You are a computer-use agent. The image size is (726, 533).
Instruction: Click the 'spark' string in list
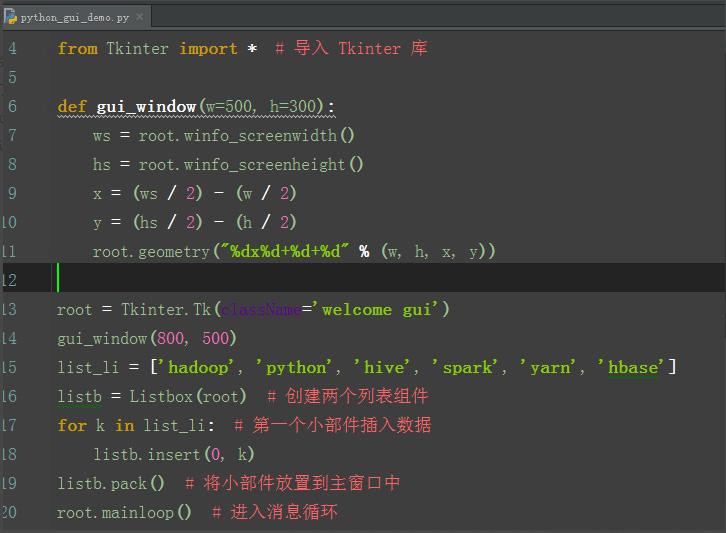click(465, 368)
